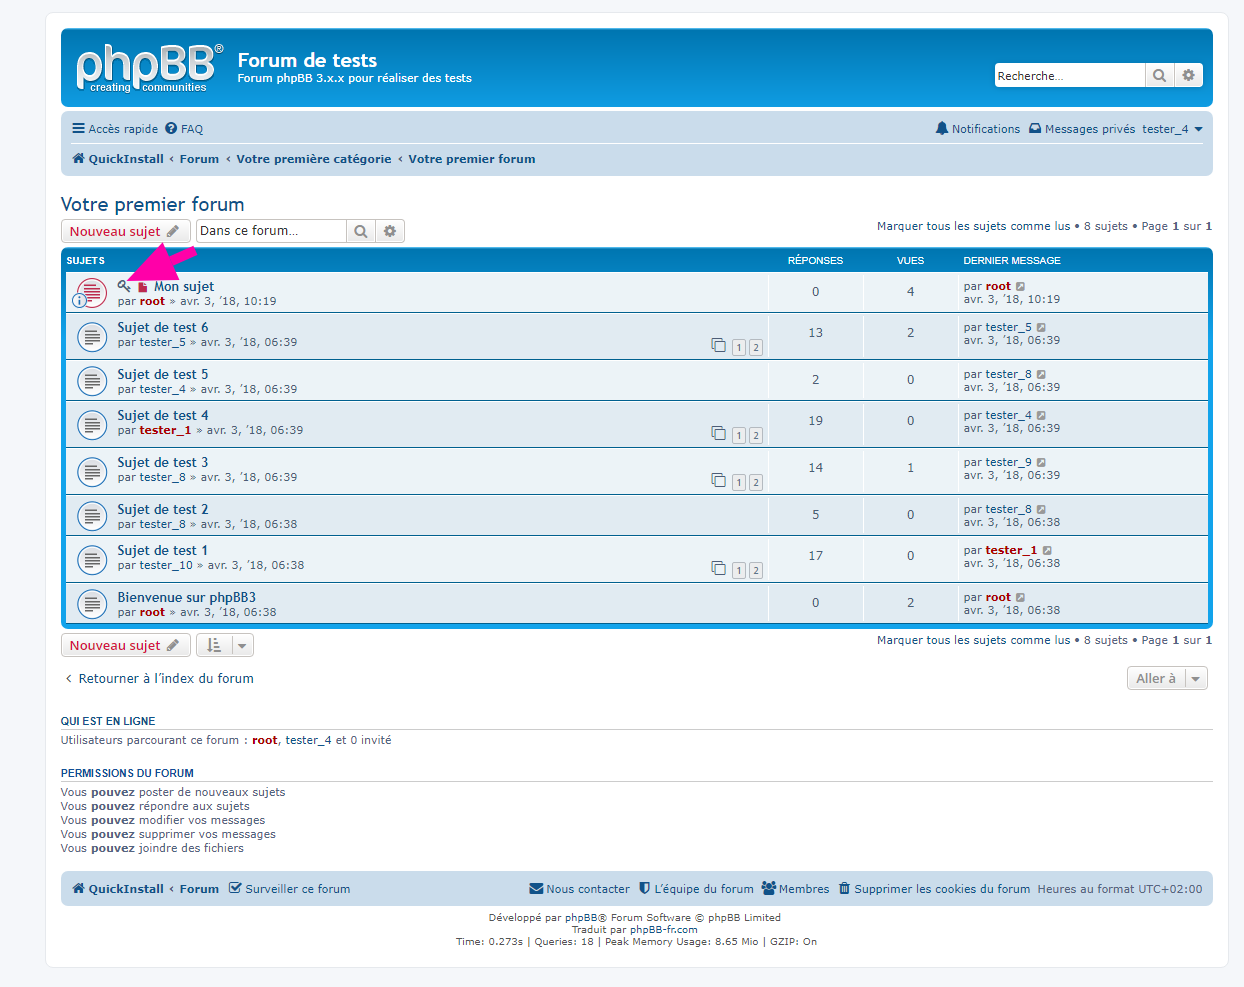Open Messages privés inbox
The height and width of the screenshot is (987, 1244).
(1083, 129)
